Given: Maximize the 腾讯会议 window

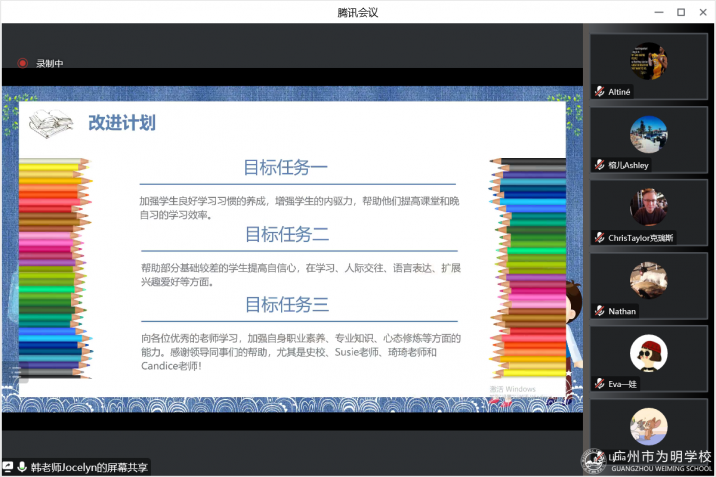Looking at the screenshot, I should coord(680,12).
